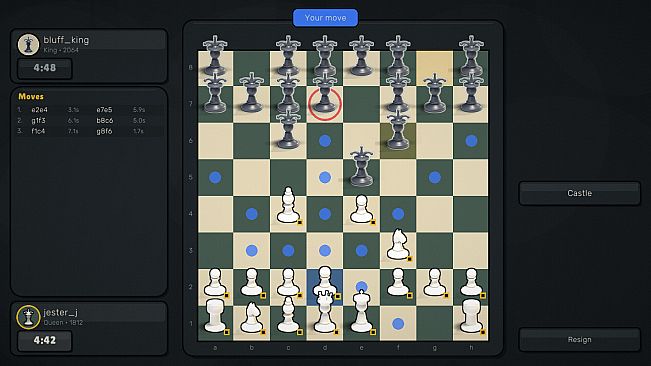Viewport: 651px width, 366px height.
Task: Select the white pawn on b2
Action: (252, 283)
